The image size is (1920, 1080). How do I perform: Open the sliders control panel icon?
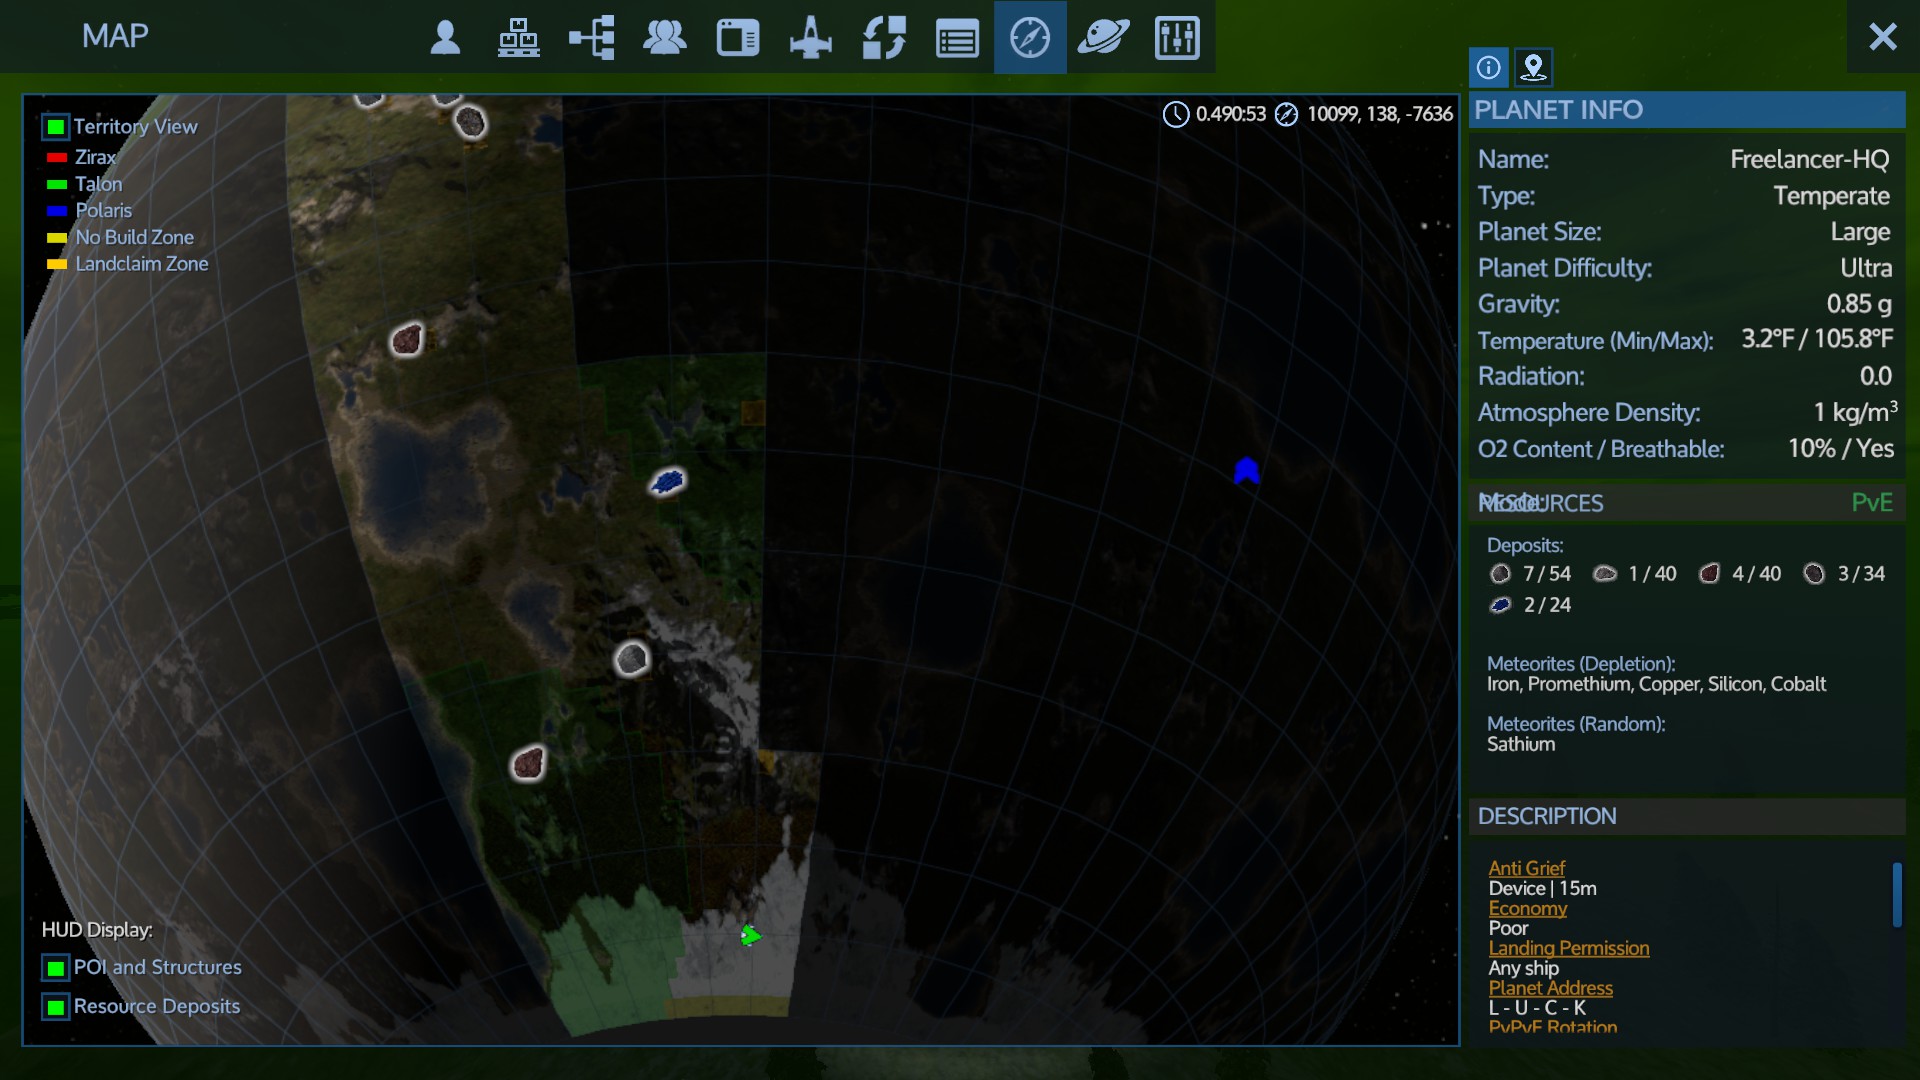coord(1177,38)
